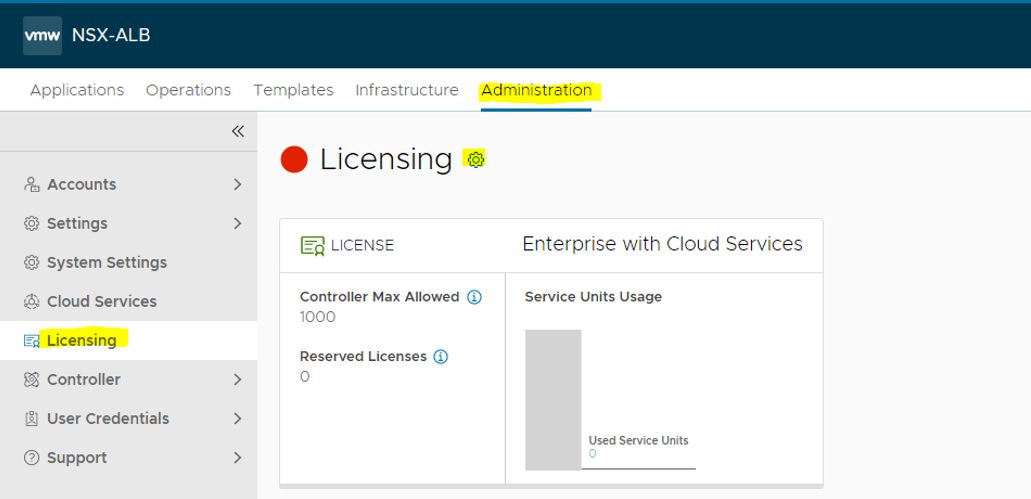1031x499 pixels.
Task: Click the gray service units bar
Action: pos(553,400)
